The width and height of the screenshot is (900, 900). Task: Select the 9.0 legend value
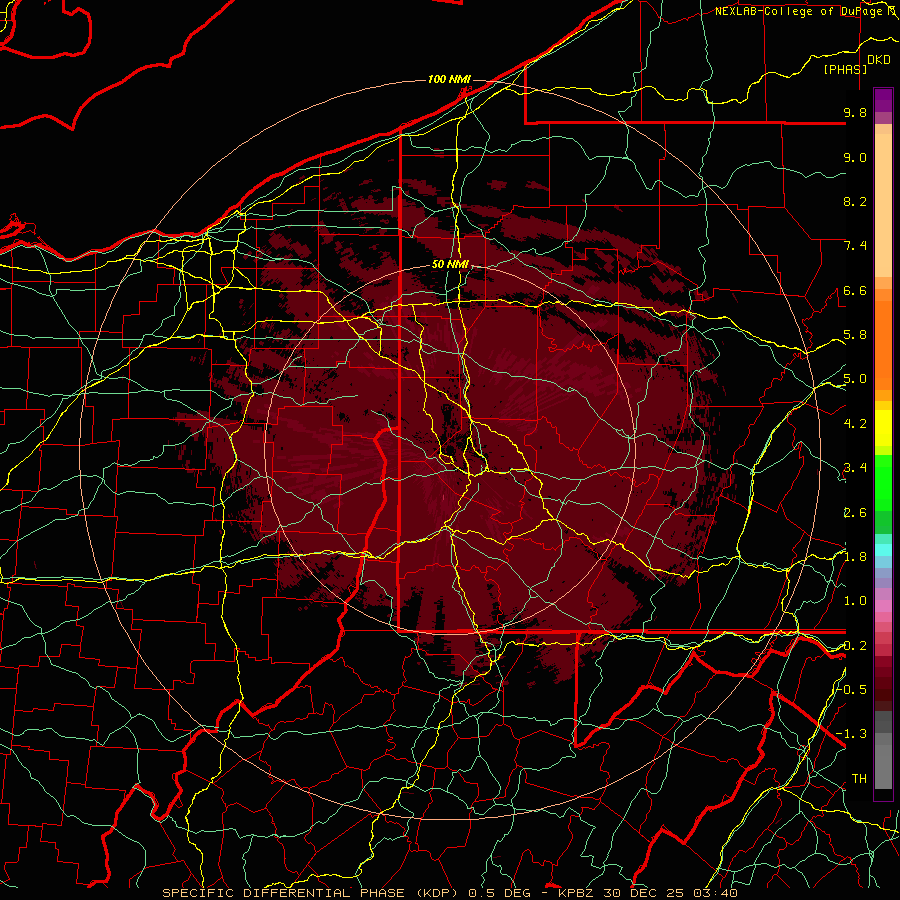(x=855, y=157)
